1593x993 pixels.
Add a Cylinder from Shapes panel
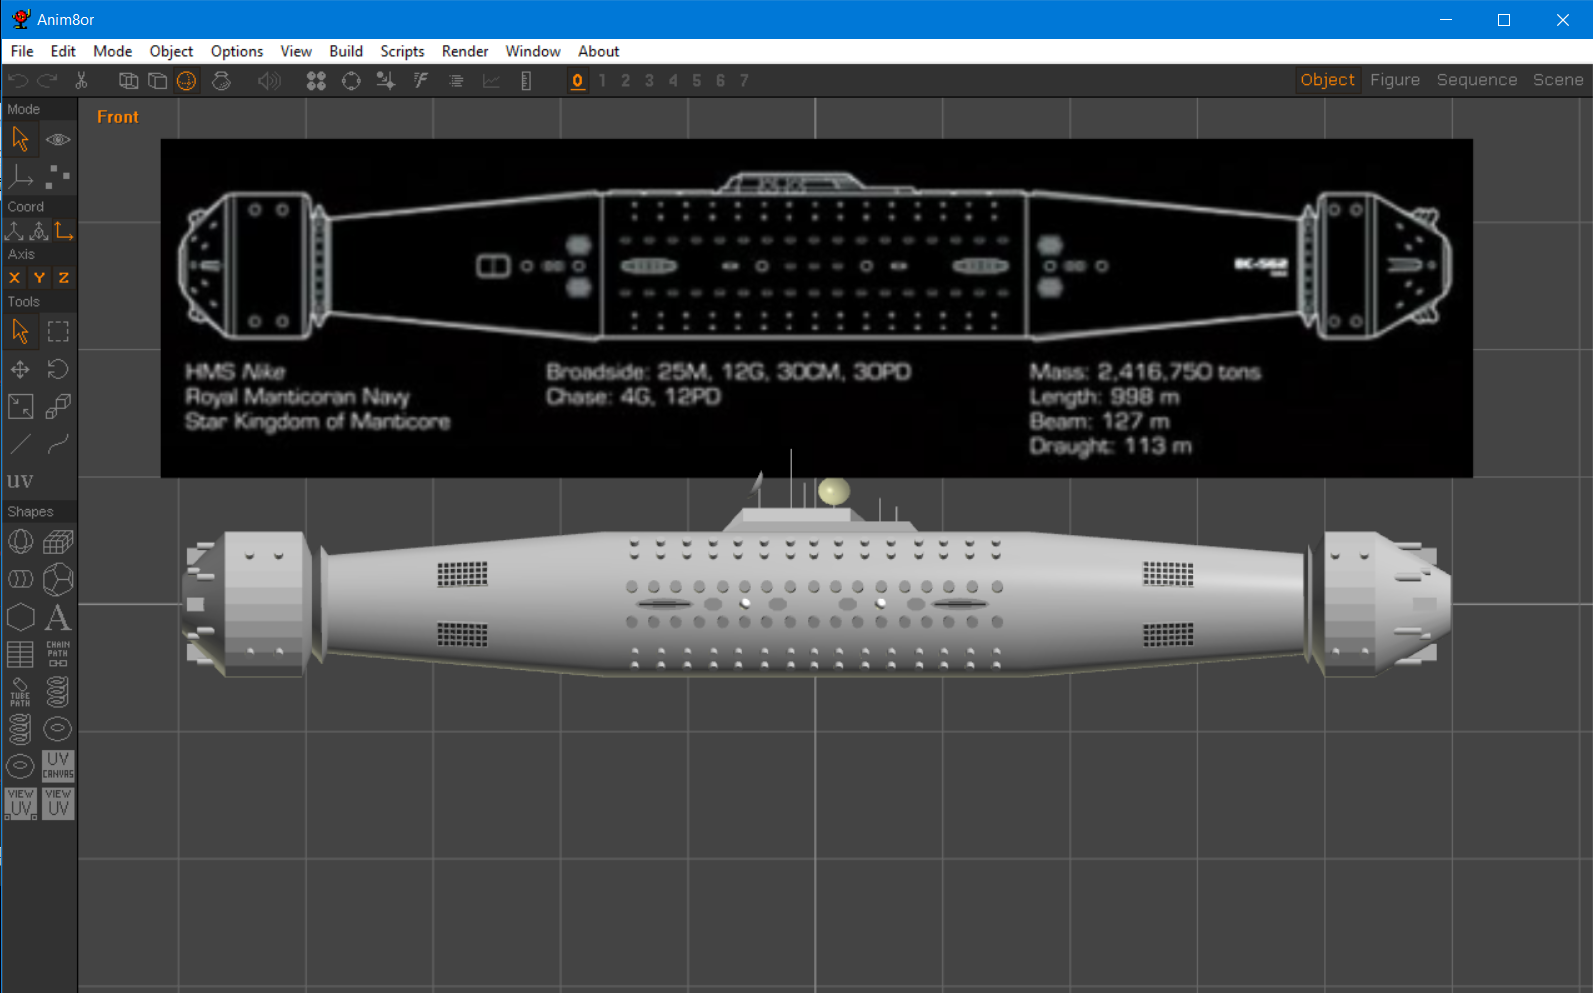(20, 579)
